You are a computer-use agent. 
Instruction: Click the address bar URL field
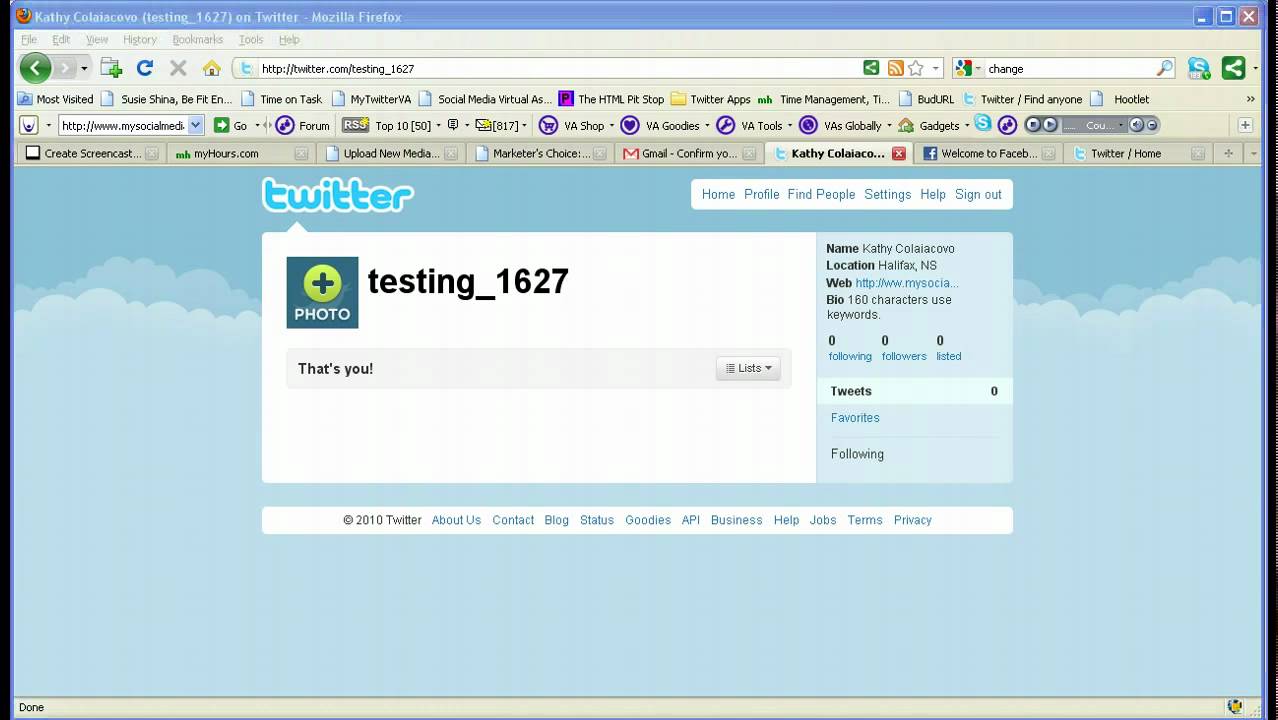[558, 68]
